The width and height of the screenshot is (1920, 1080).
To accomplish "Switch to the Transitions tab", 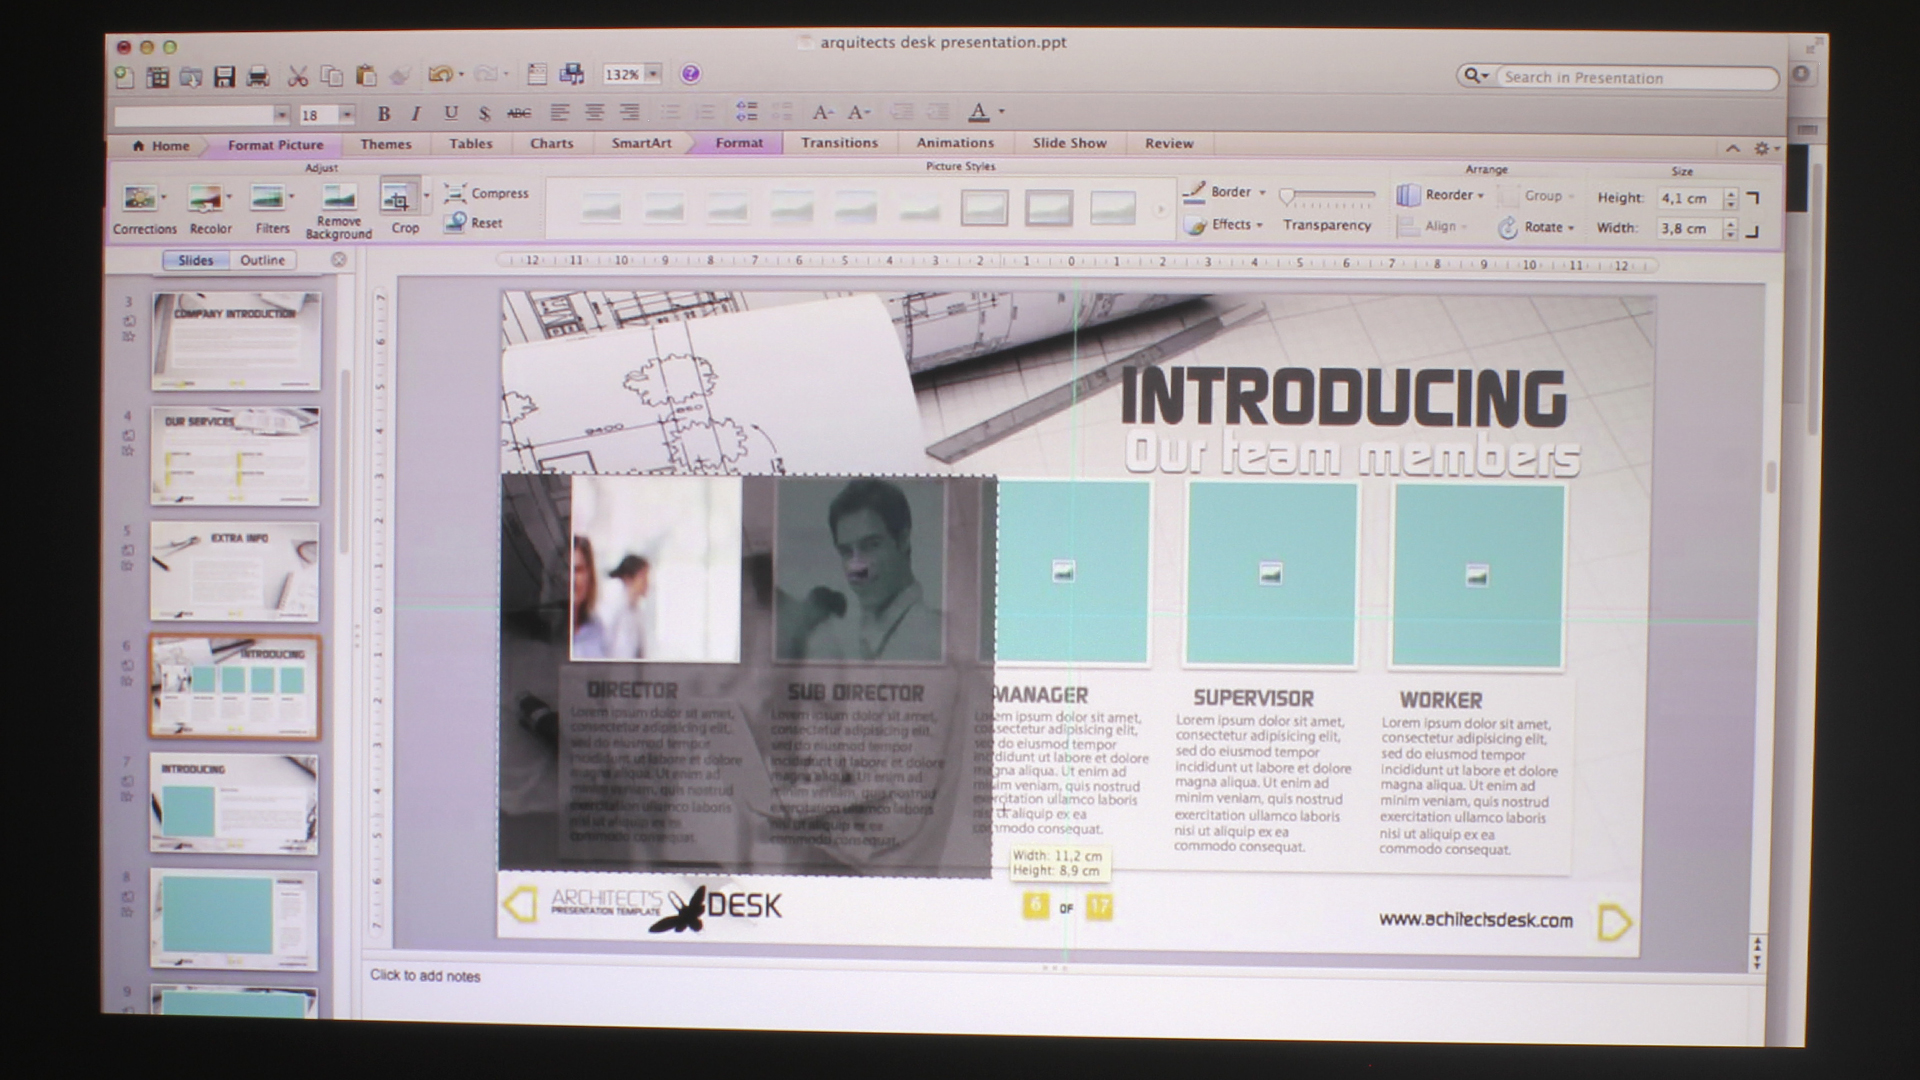I will (x=839, y=143).
